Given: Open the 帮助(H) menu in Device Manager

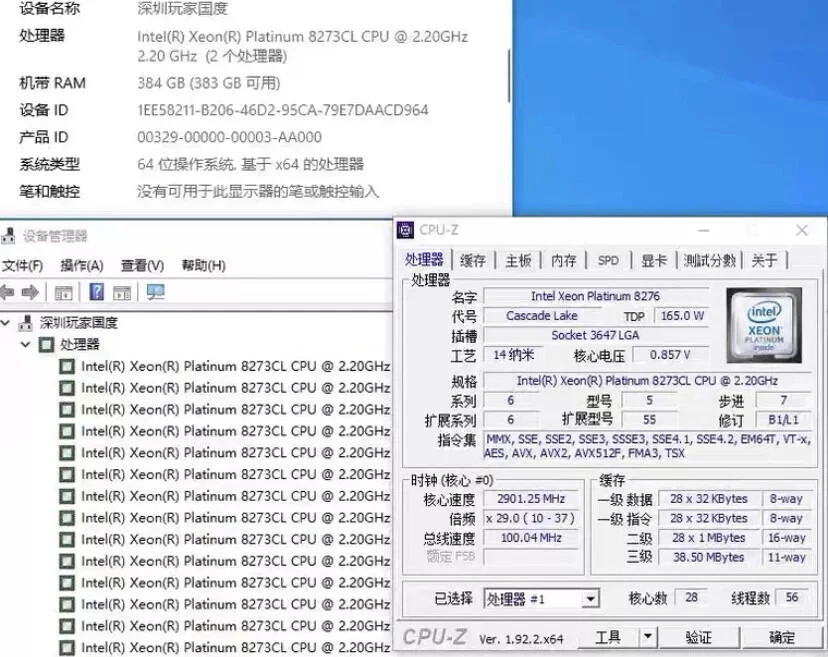Looking at the screenshot, I should coord(204,265).
